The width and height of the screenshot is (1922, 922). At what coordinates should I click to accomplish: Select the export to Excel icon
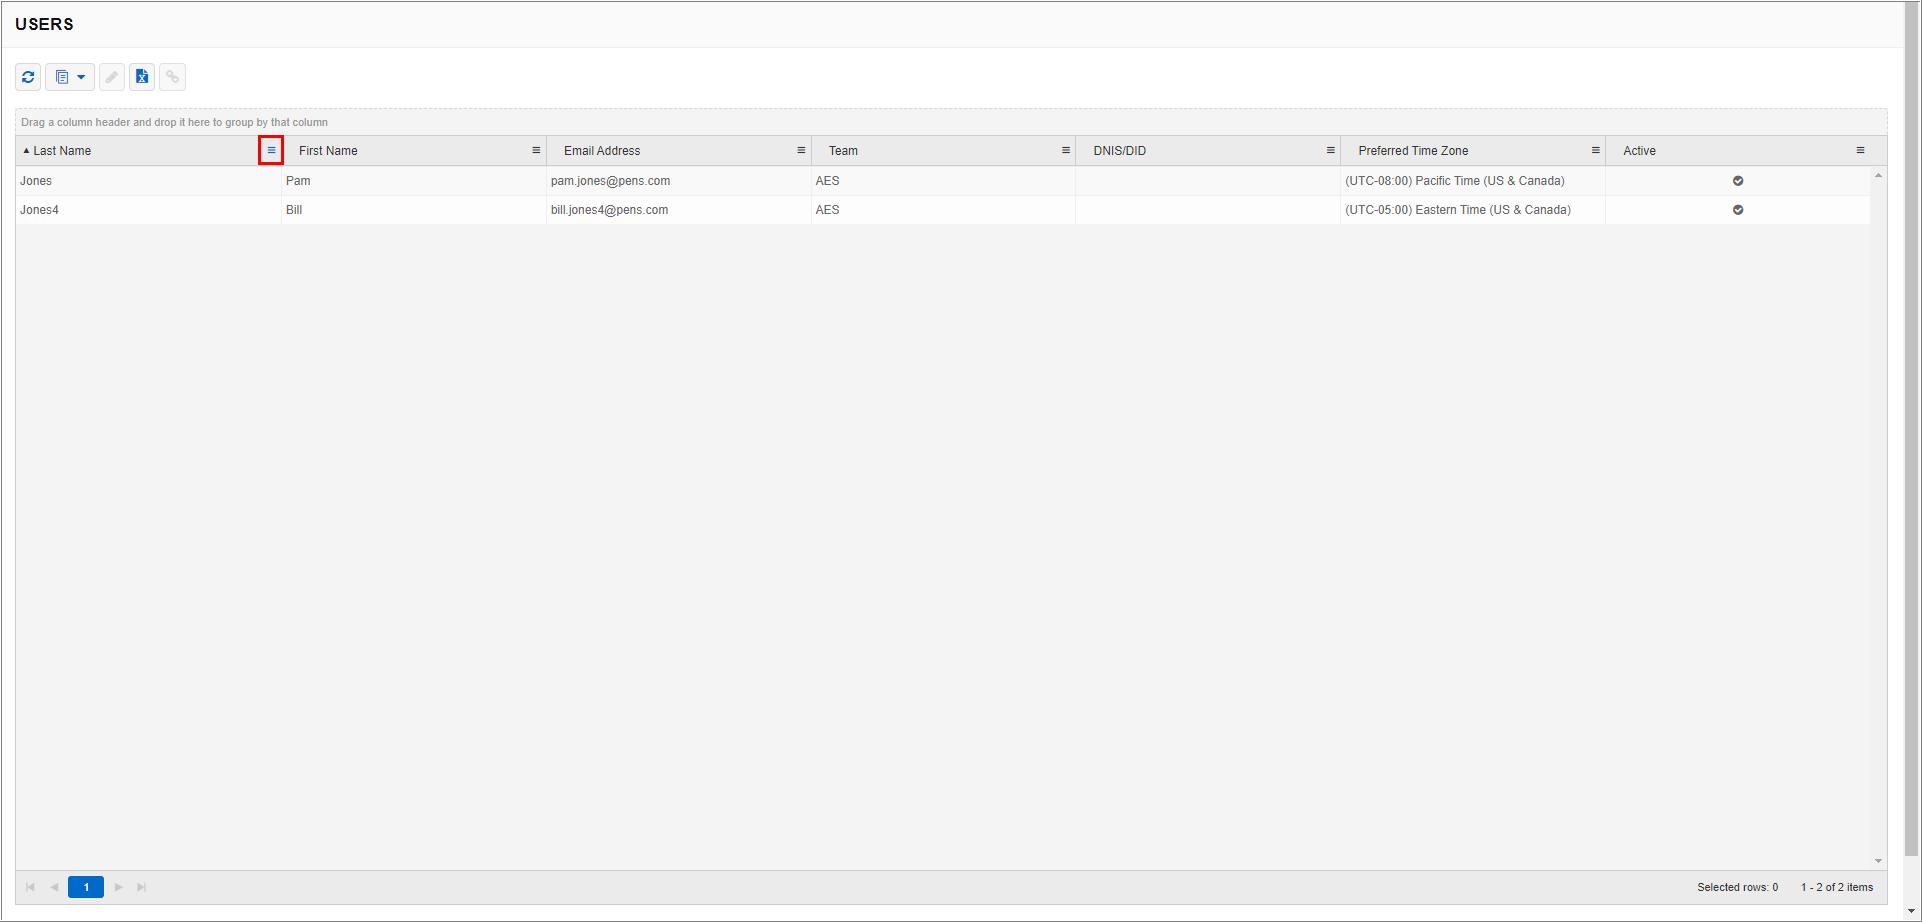click(x=142, y=77)
